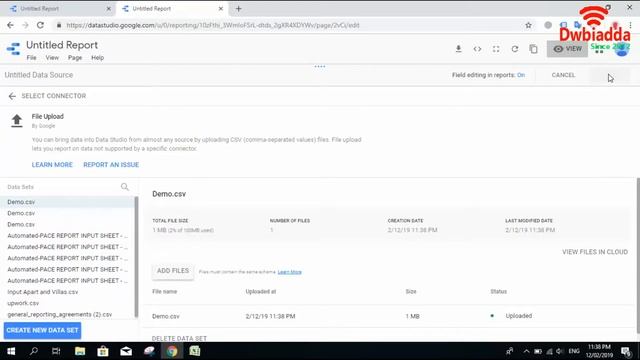Select second Untitled Report browser tab
This screenshot has width=640, height=360.
pos(171,9)
